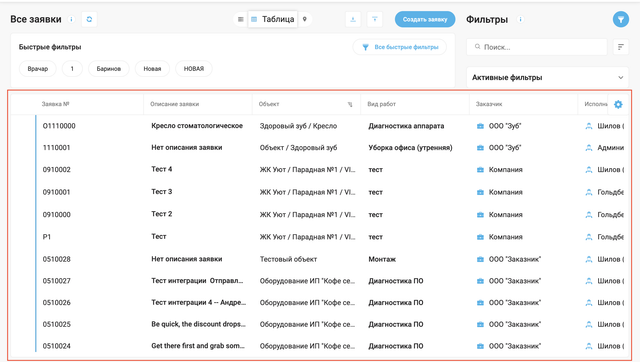Open table column settings gear
The width and height of the screenshot is (640, 362).
(x=618, y=104)
